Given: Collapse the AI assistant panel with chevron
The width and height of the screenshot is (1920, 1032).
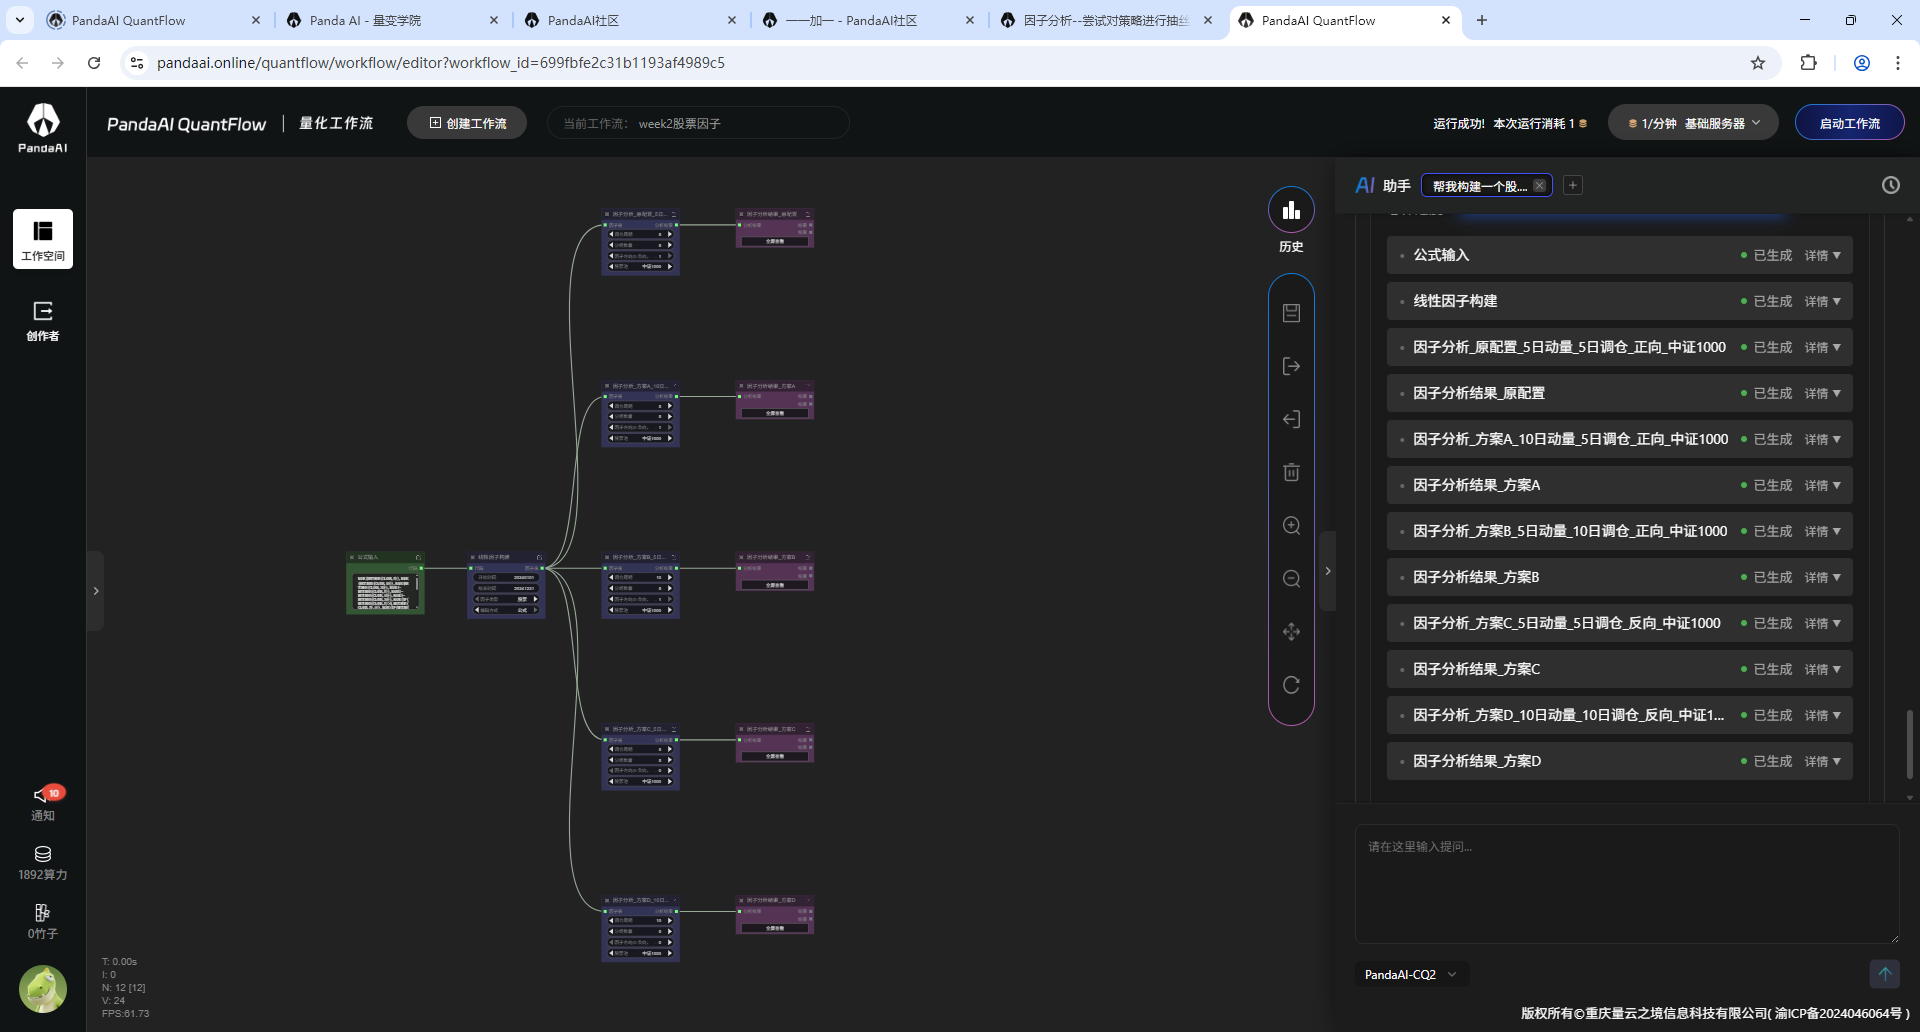Looking at the screenshot, I should [x=1328, y=571].
